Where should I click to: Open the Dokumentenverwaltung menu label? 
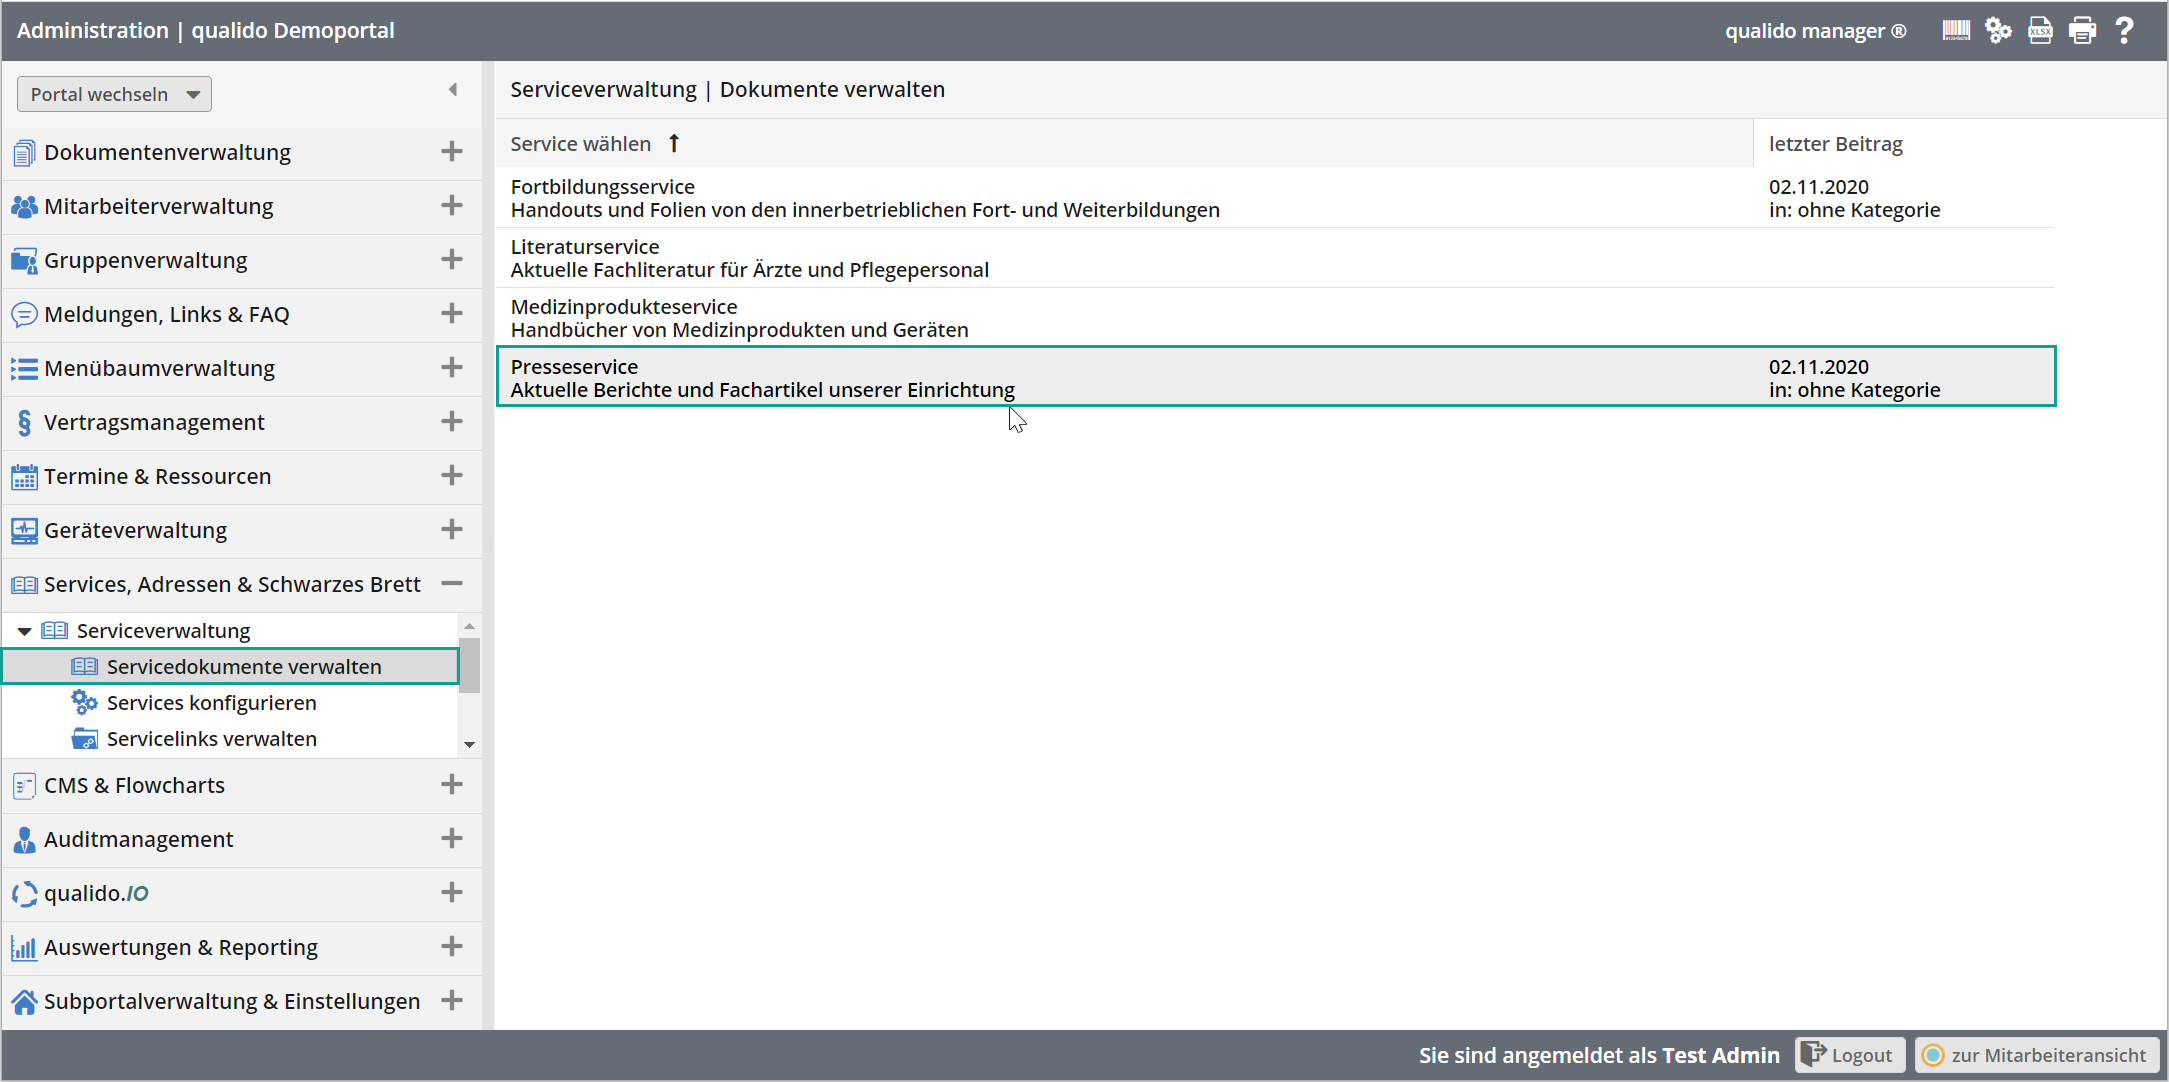[x=167, y=153]
